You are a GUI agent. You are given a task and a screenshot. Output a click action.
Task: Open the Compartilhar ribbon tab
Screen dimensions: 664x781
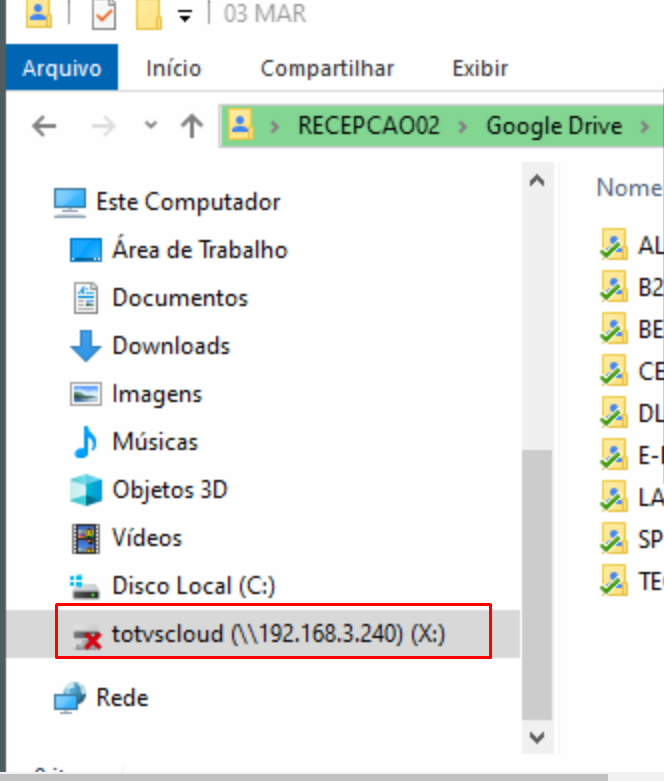pos(327,68)
